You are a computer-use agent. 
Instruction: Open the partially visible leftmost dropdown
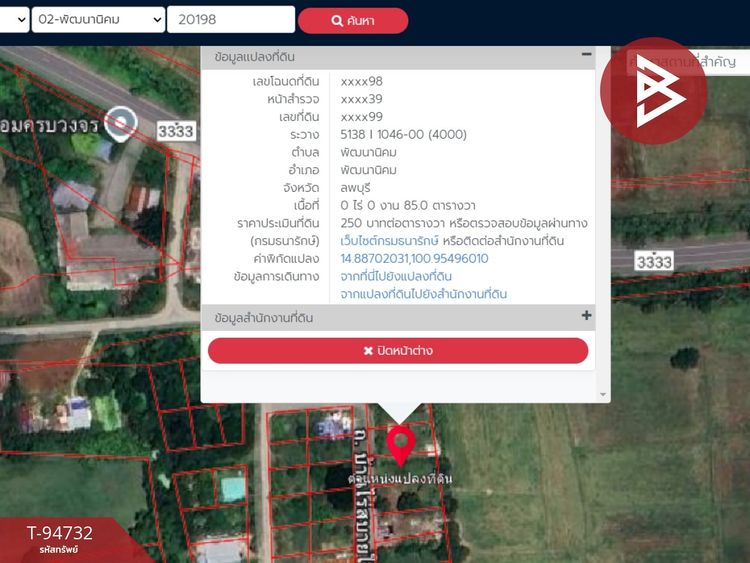(x=13, y=20)
